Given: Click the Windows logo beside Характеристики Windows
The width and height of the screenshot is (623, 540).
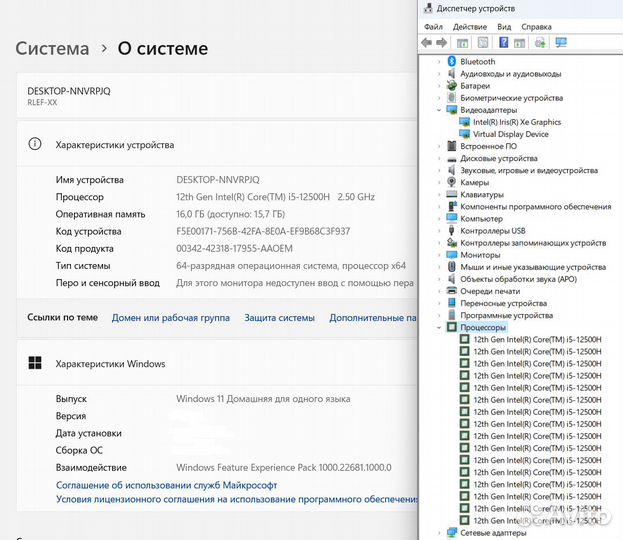Looking at the screenshot, I should [x=35, y=364].
